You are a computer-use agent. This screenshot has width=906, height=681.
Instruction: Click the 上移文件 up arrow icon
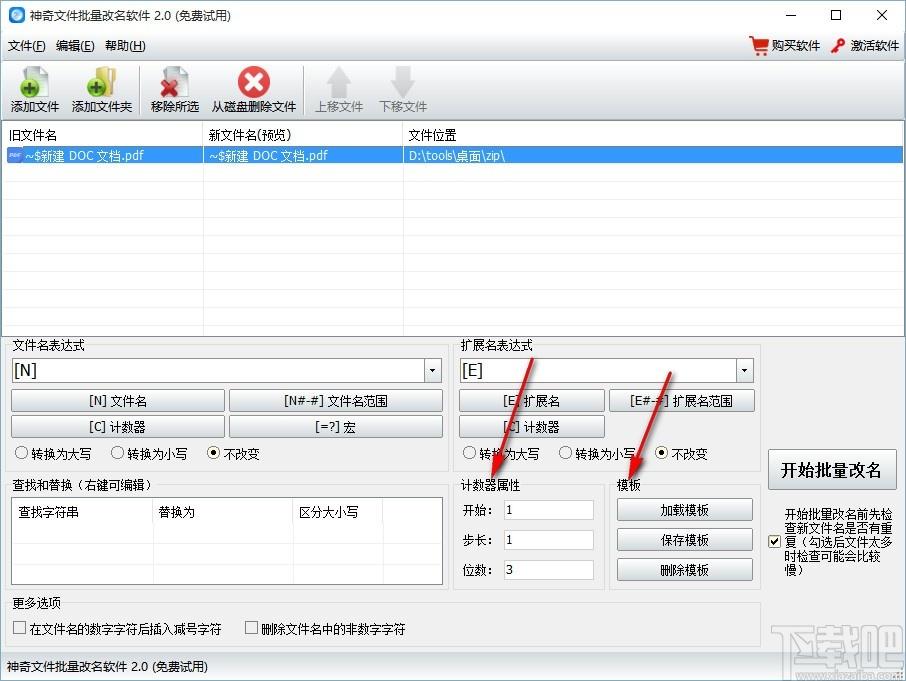point(339,82)
